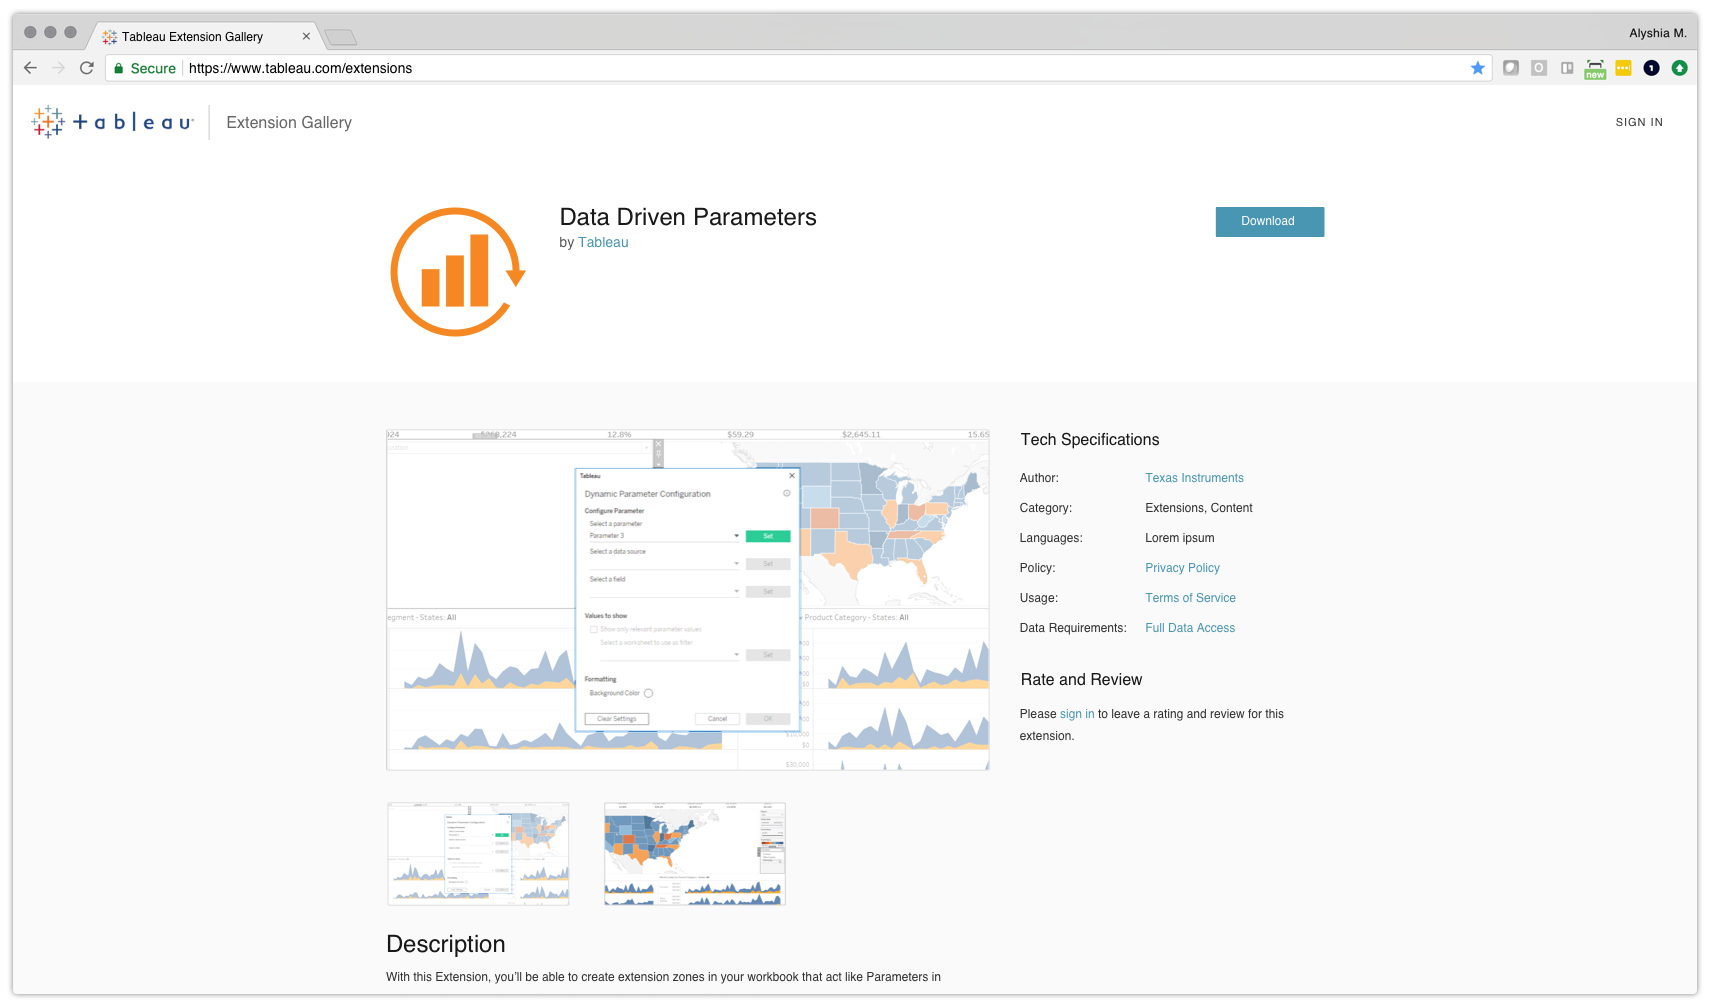
Task: Click the Alyshia M. profile name
Action: [1657, 33]
